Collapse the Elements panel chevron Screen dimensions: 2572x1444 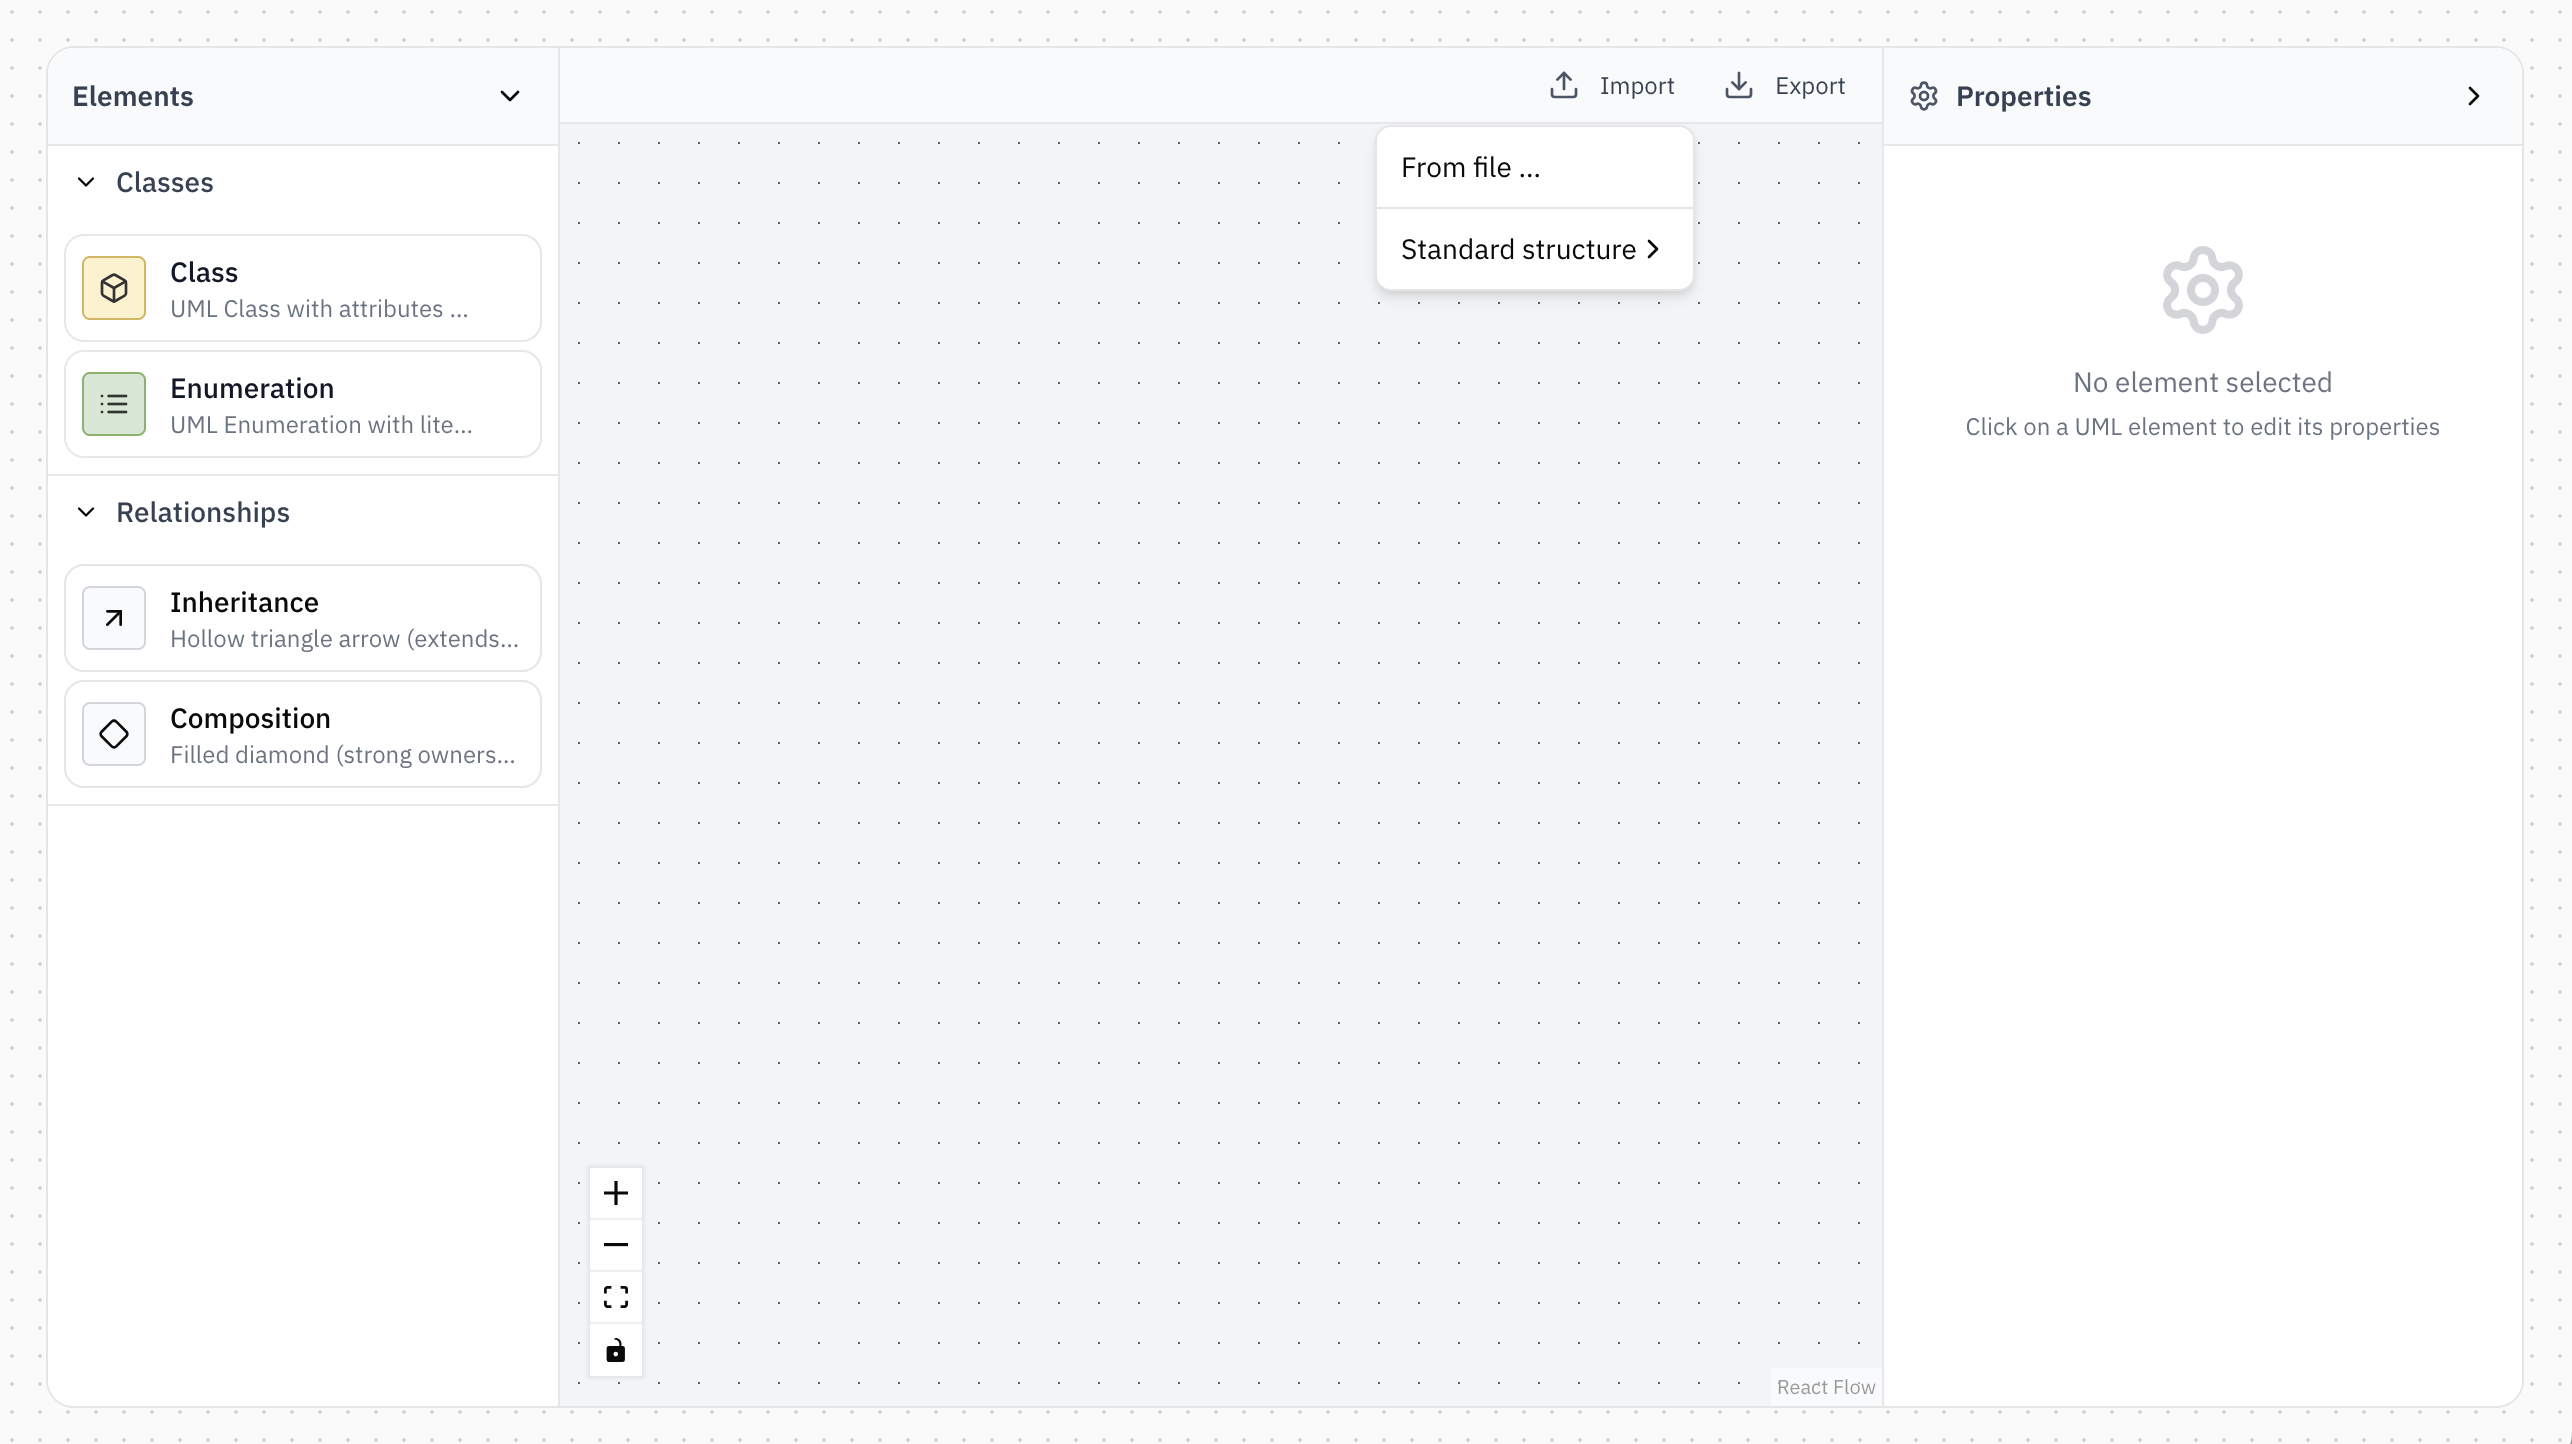[510, 96]
